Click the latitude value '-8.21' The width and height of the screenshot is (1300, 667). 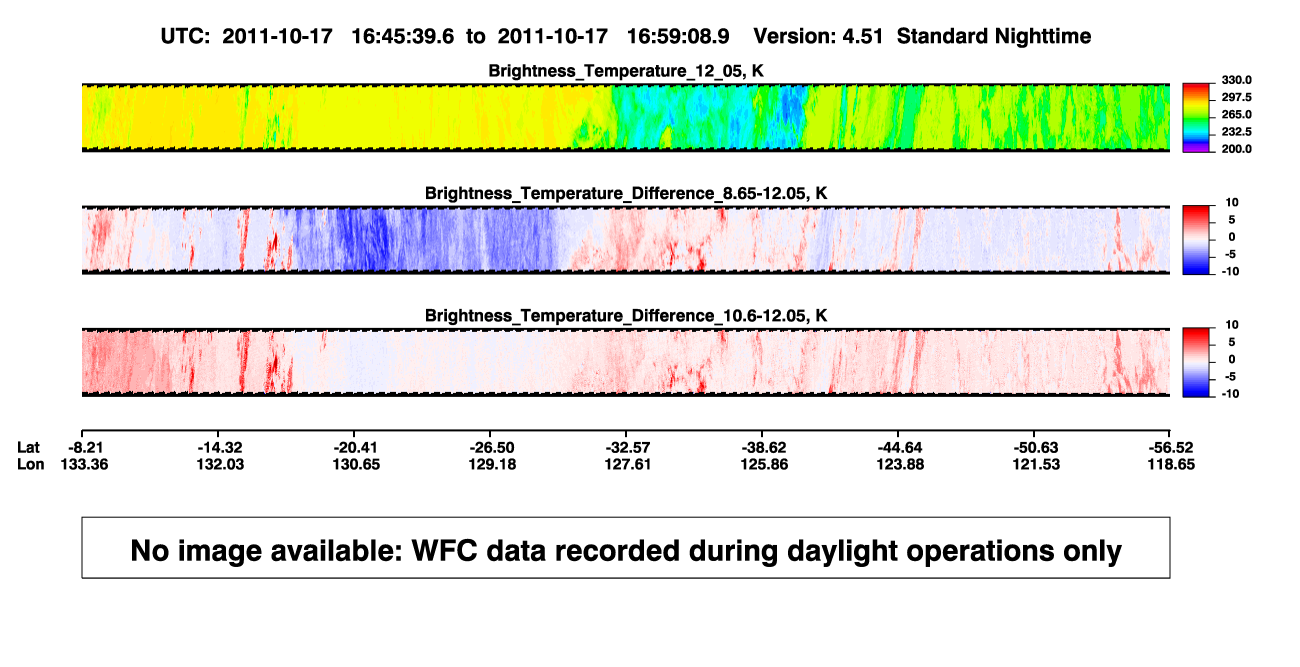point(88,447)
